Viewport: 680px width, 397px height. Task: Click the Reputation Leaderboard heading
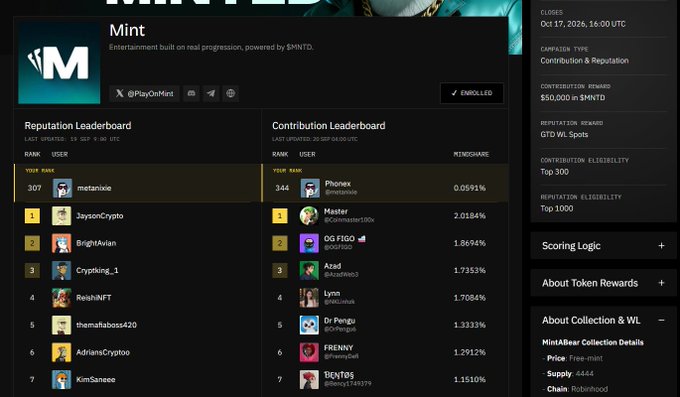[x=78, y=126]
